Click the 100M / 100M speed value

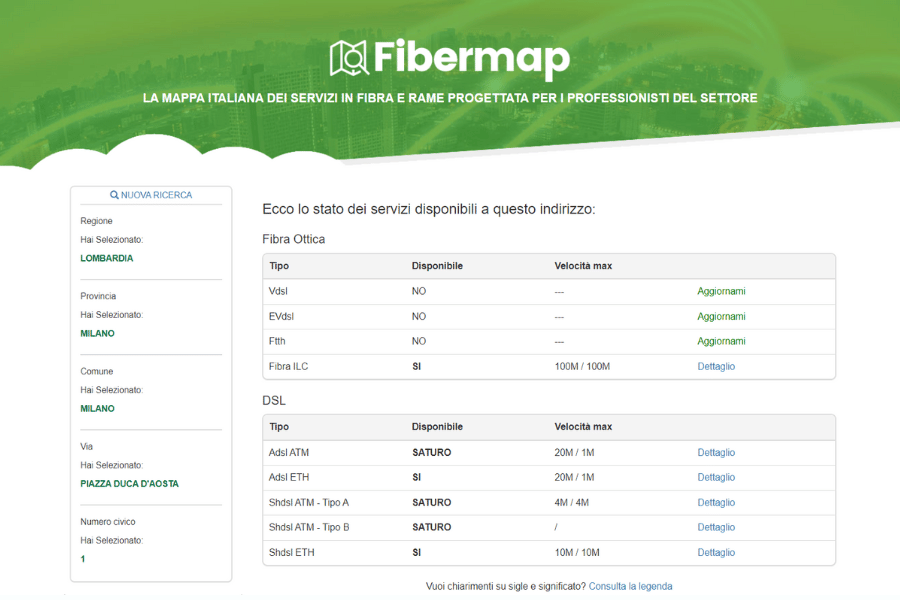pos(582,366)
